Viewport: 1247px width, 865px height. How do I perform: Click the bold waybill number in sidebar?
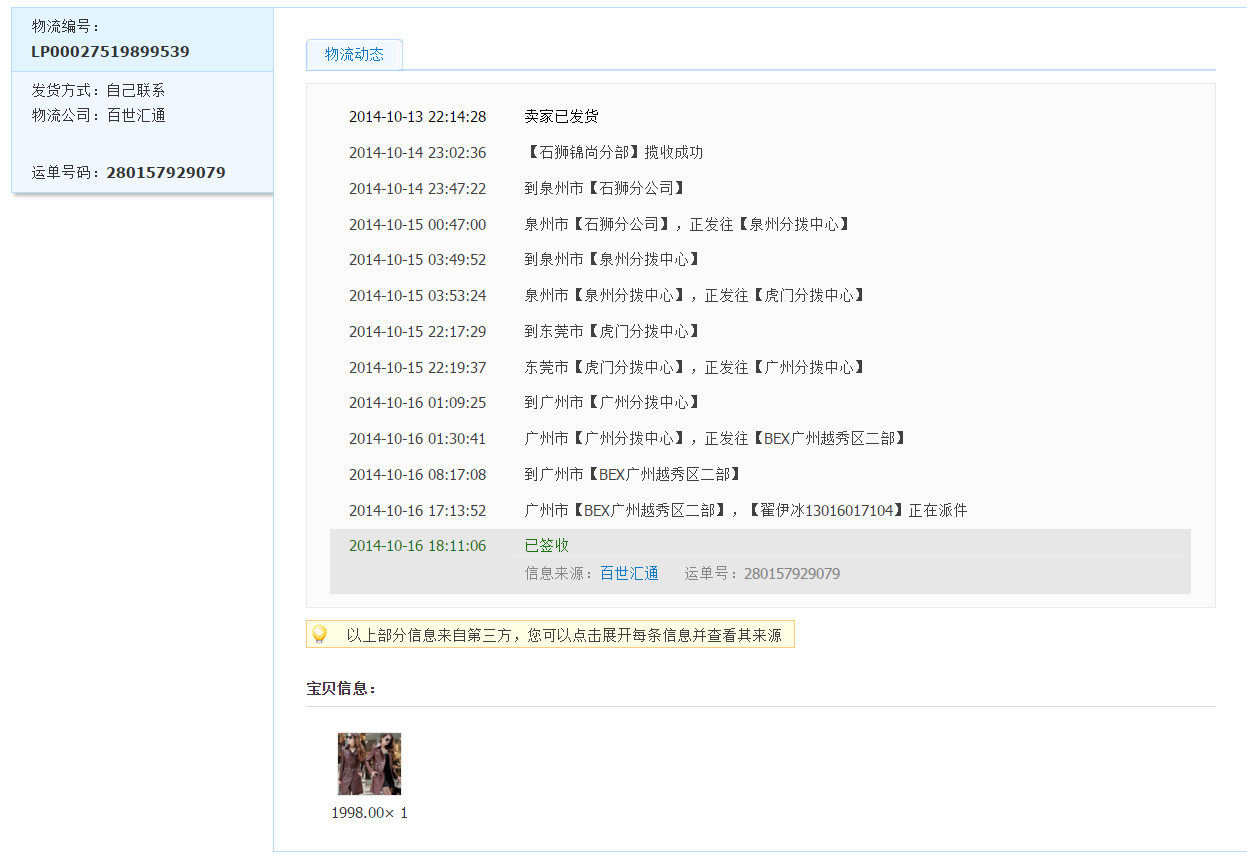pos(165,172)
